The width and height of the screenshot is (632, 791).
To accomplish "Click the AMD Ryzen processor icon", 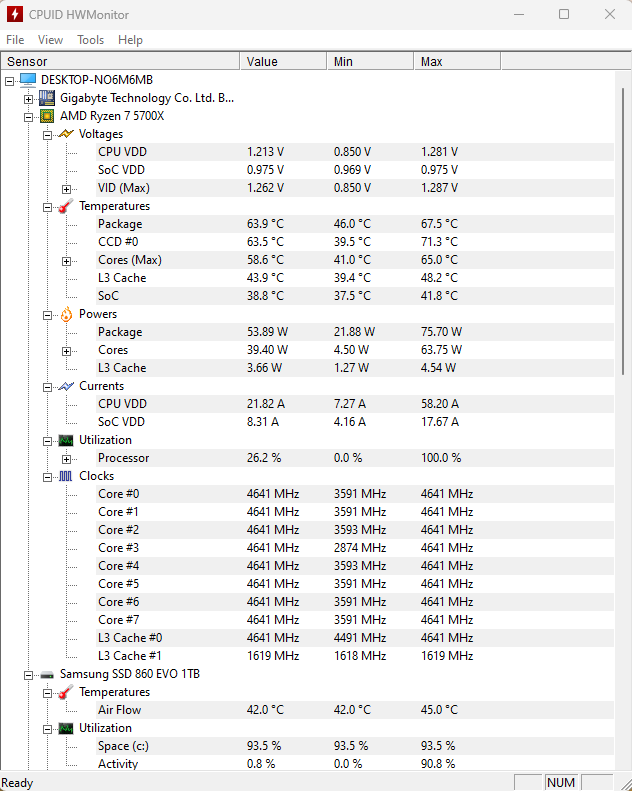I will click(x=47, y=116).
